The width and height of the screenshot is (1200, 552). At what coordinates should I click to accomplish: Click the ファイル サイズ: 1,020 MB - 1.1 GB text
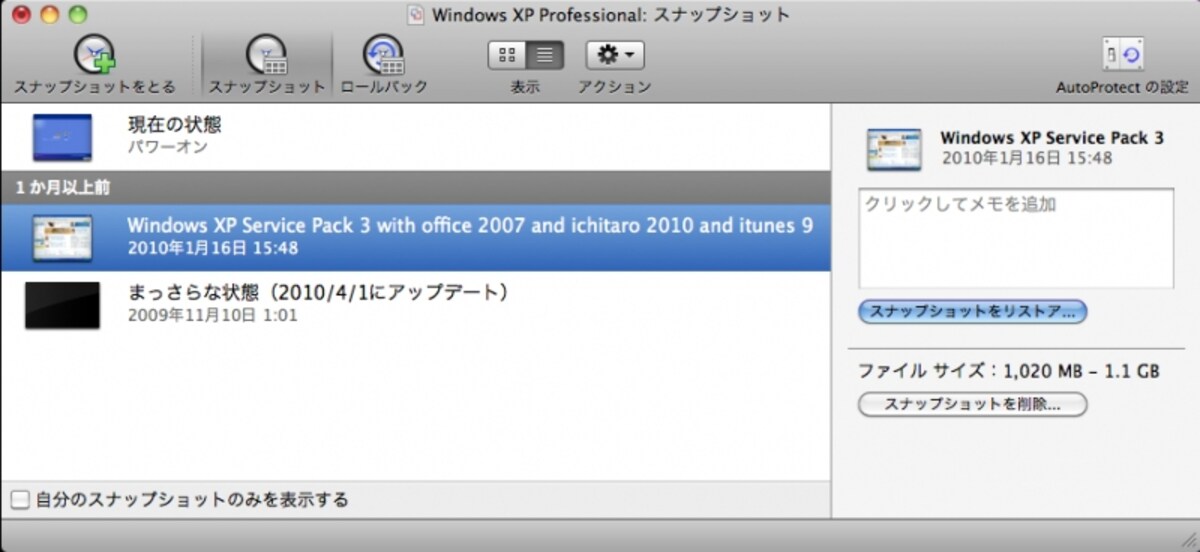click(1009, 371)
